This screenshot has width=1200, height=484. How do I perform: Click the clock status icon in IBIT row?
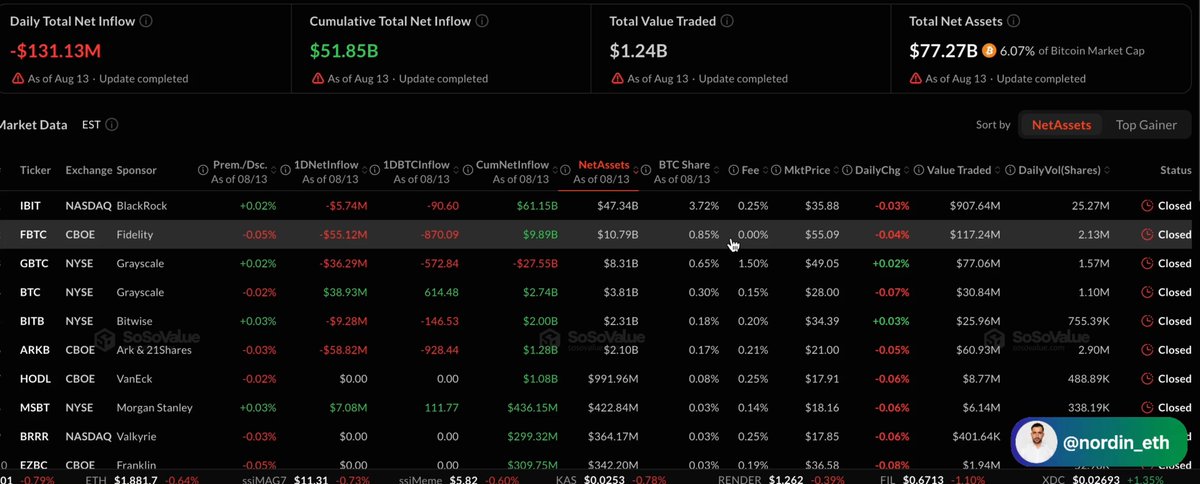point(1147,206)
